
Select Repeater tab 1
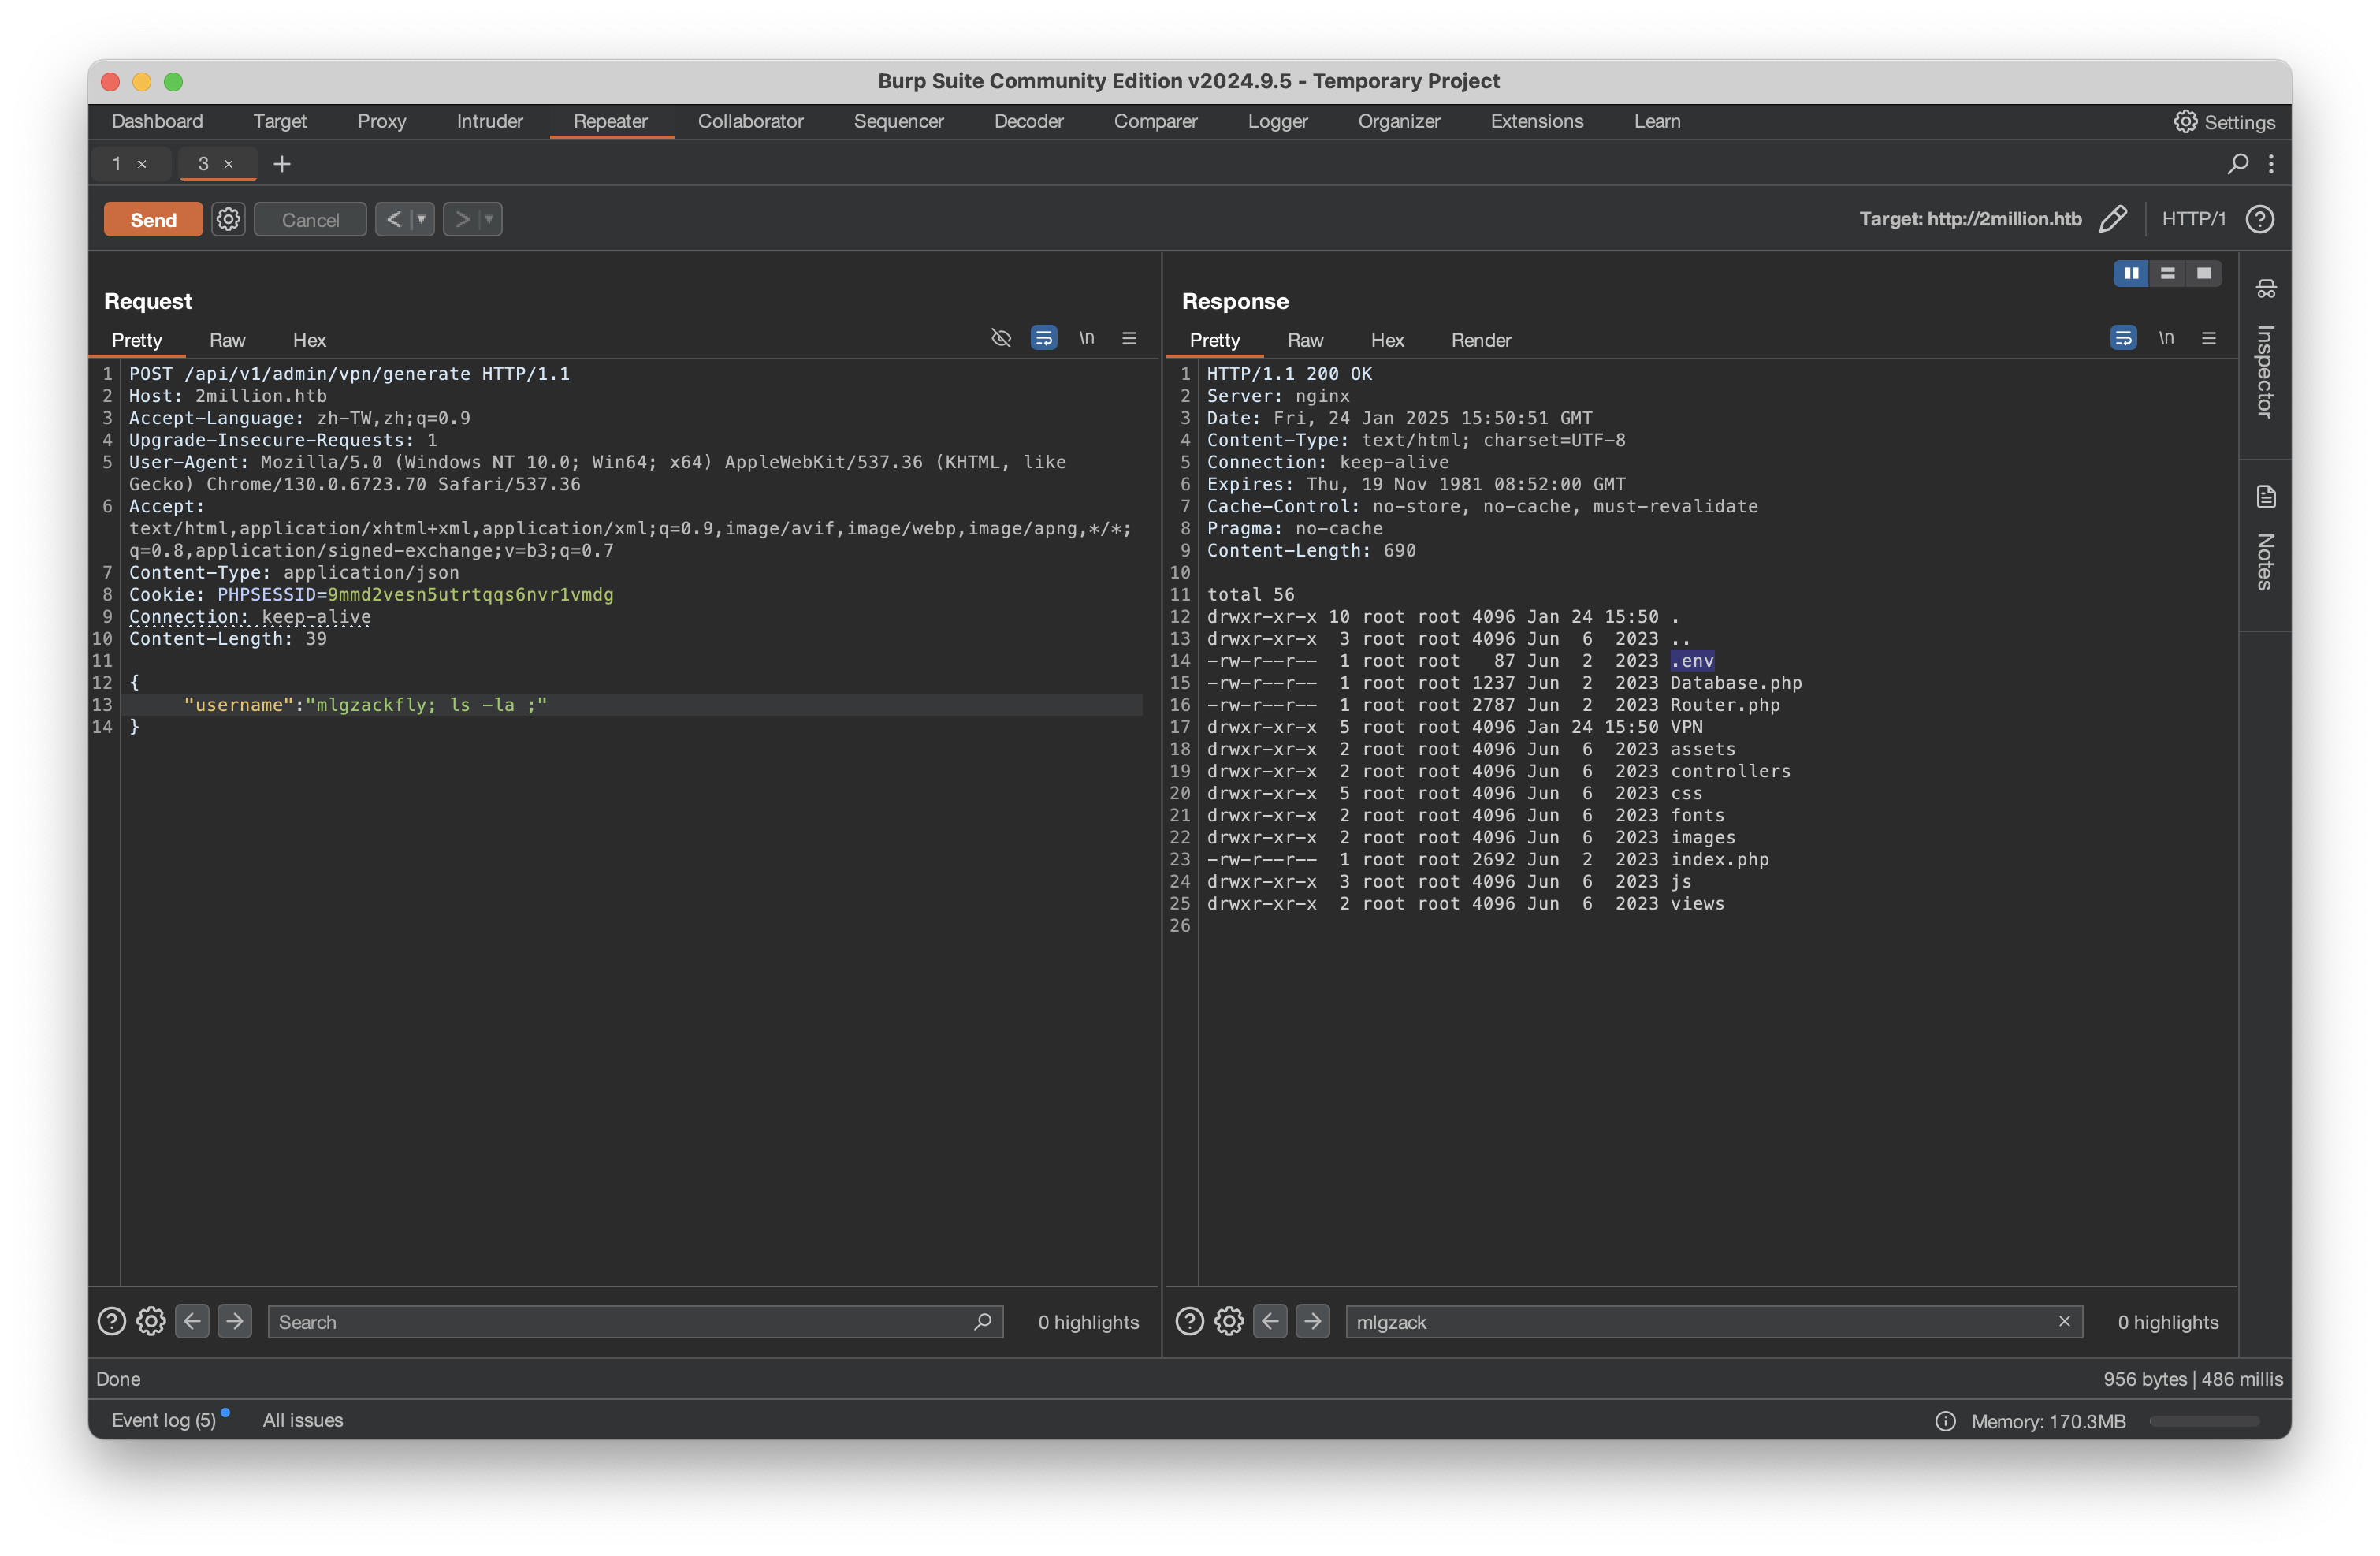(117, 164)
